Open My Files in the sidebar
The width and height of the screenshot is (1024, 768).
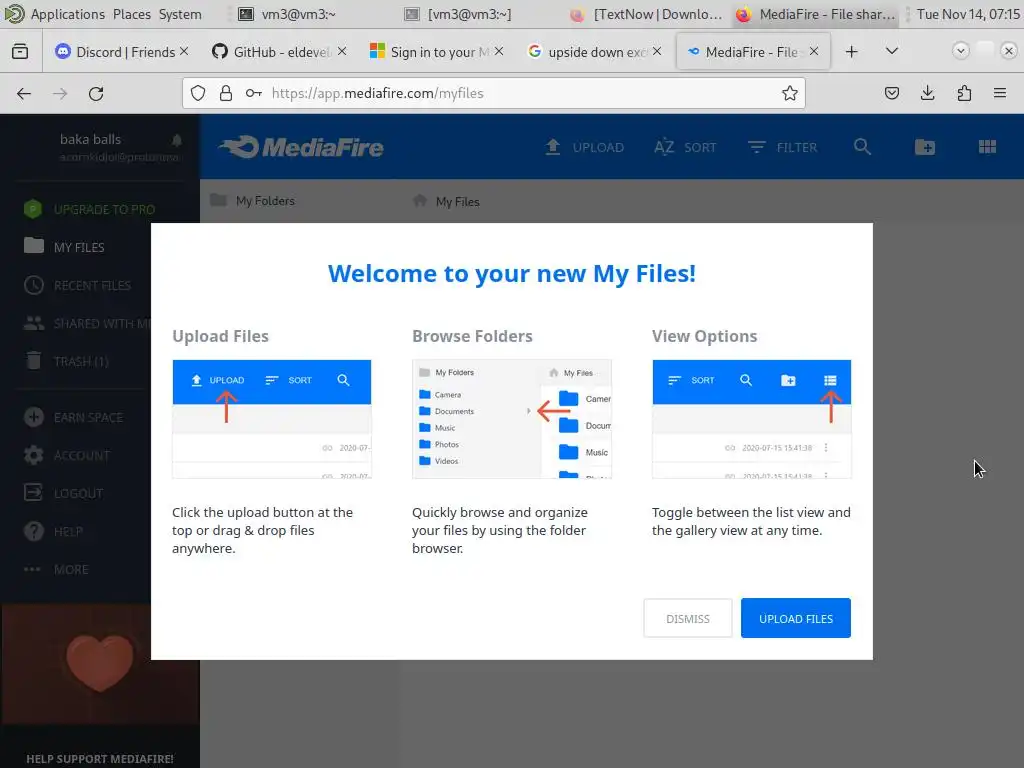coord(64,247)
